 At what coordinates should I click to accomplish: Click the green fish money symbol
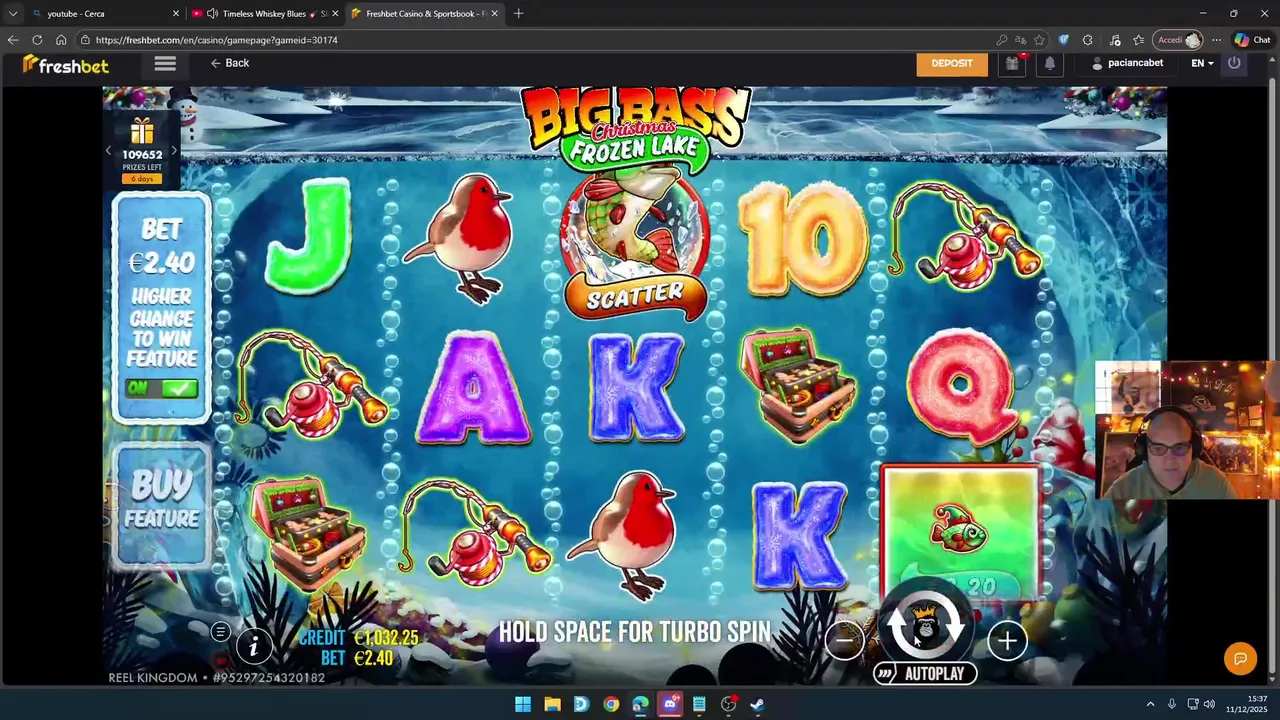(x=960, y=532)
